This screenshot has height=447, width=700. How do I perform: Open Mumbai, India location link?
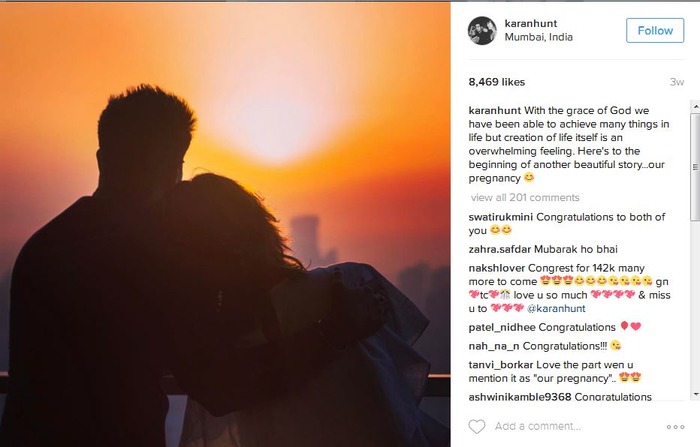tap(538, 37)
